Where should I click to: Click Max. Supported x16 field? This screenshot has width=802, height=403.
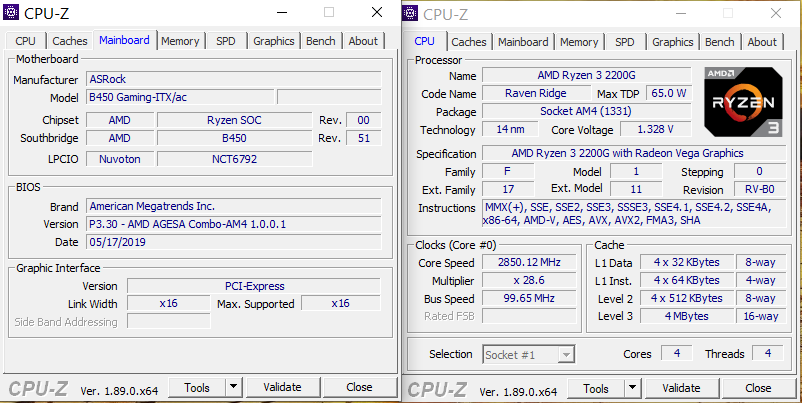tap(341, 303)
